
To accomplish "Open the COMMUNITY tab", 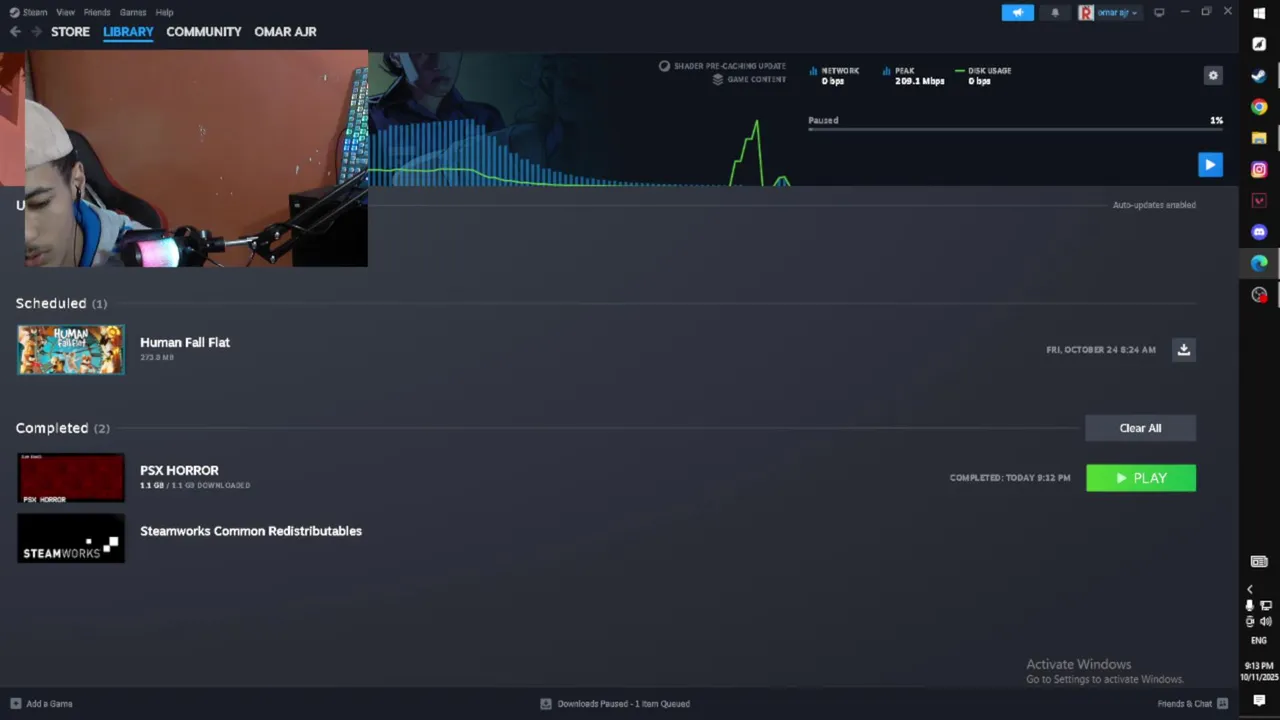I will click(204, 32).
